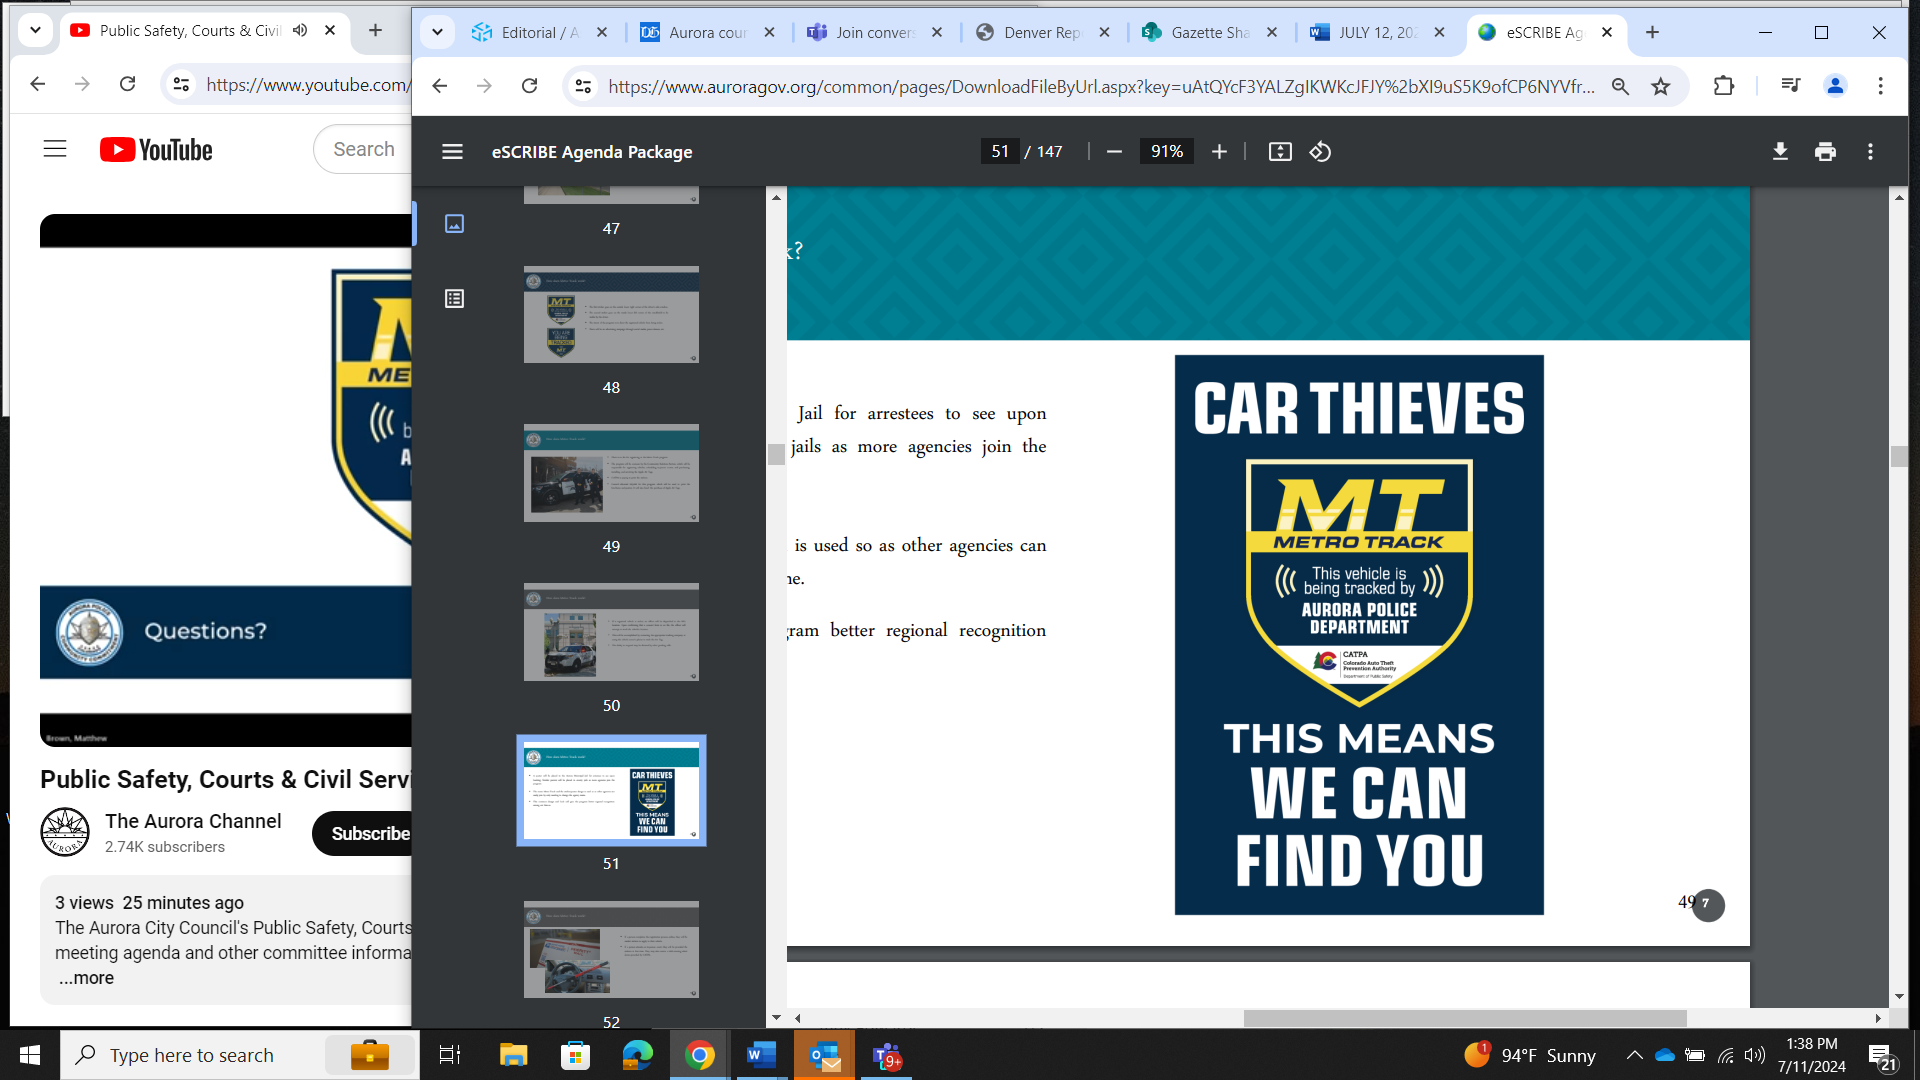Open Microsoft Word from the taskbar
Image resolution: width=1920 pixels, height=1080 pixels.
[x=762, y=1055]
